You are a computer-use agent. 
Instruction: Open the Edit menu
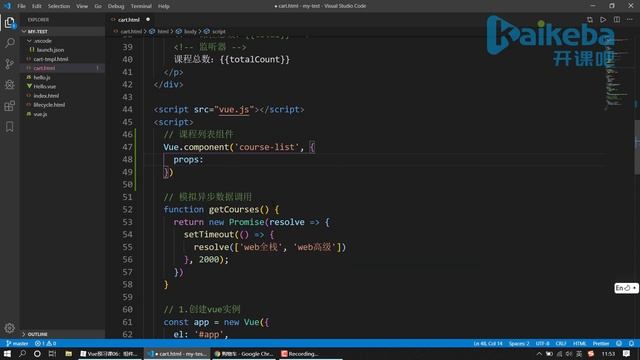[x=37, y=6]
